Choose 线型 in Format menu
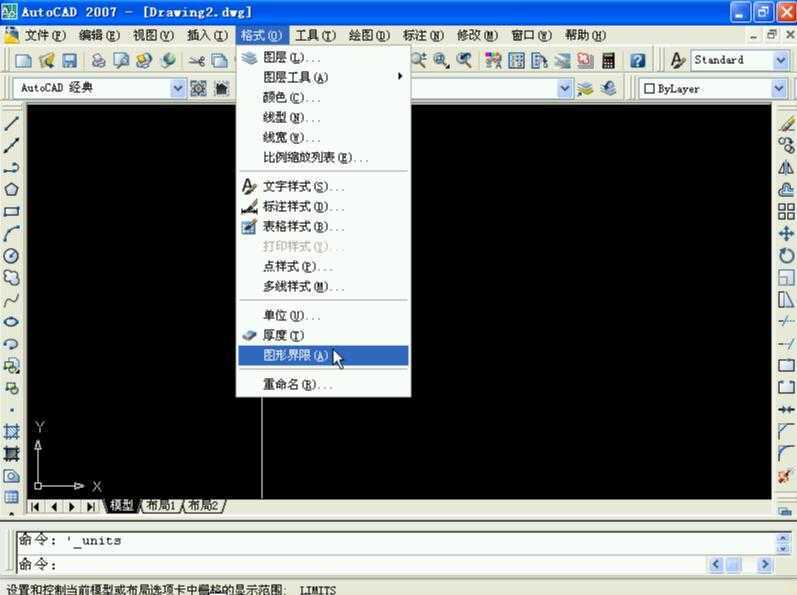Image resolution: width=797 pixels, height=595 pixels. point(323,117)
